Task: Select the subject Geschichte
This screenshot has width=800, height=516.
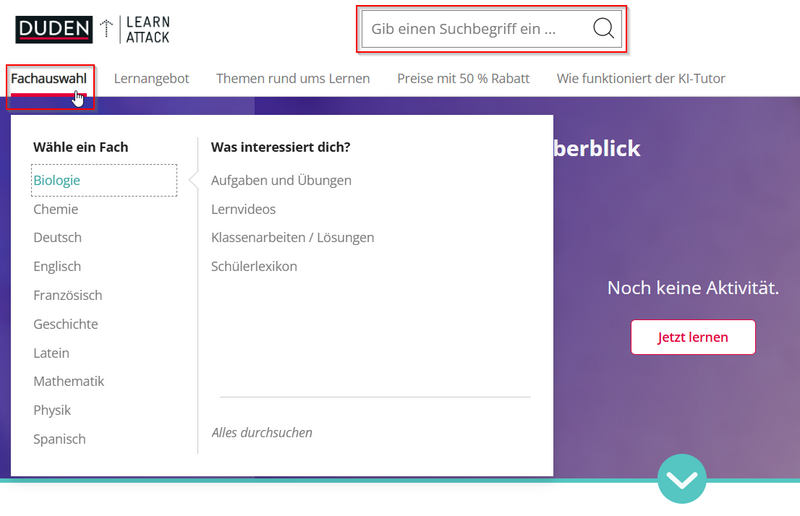Action: point(66,324)
